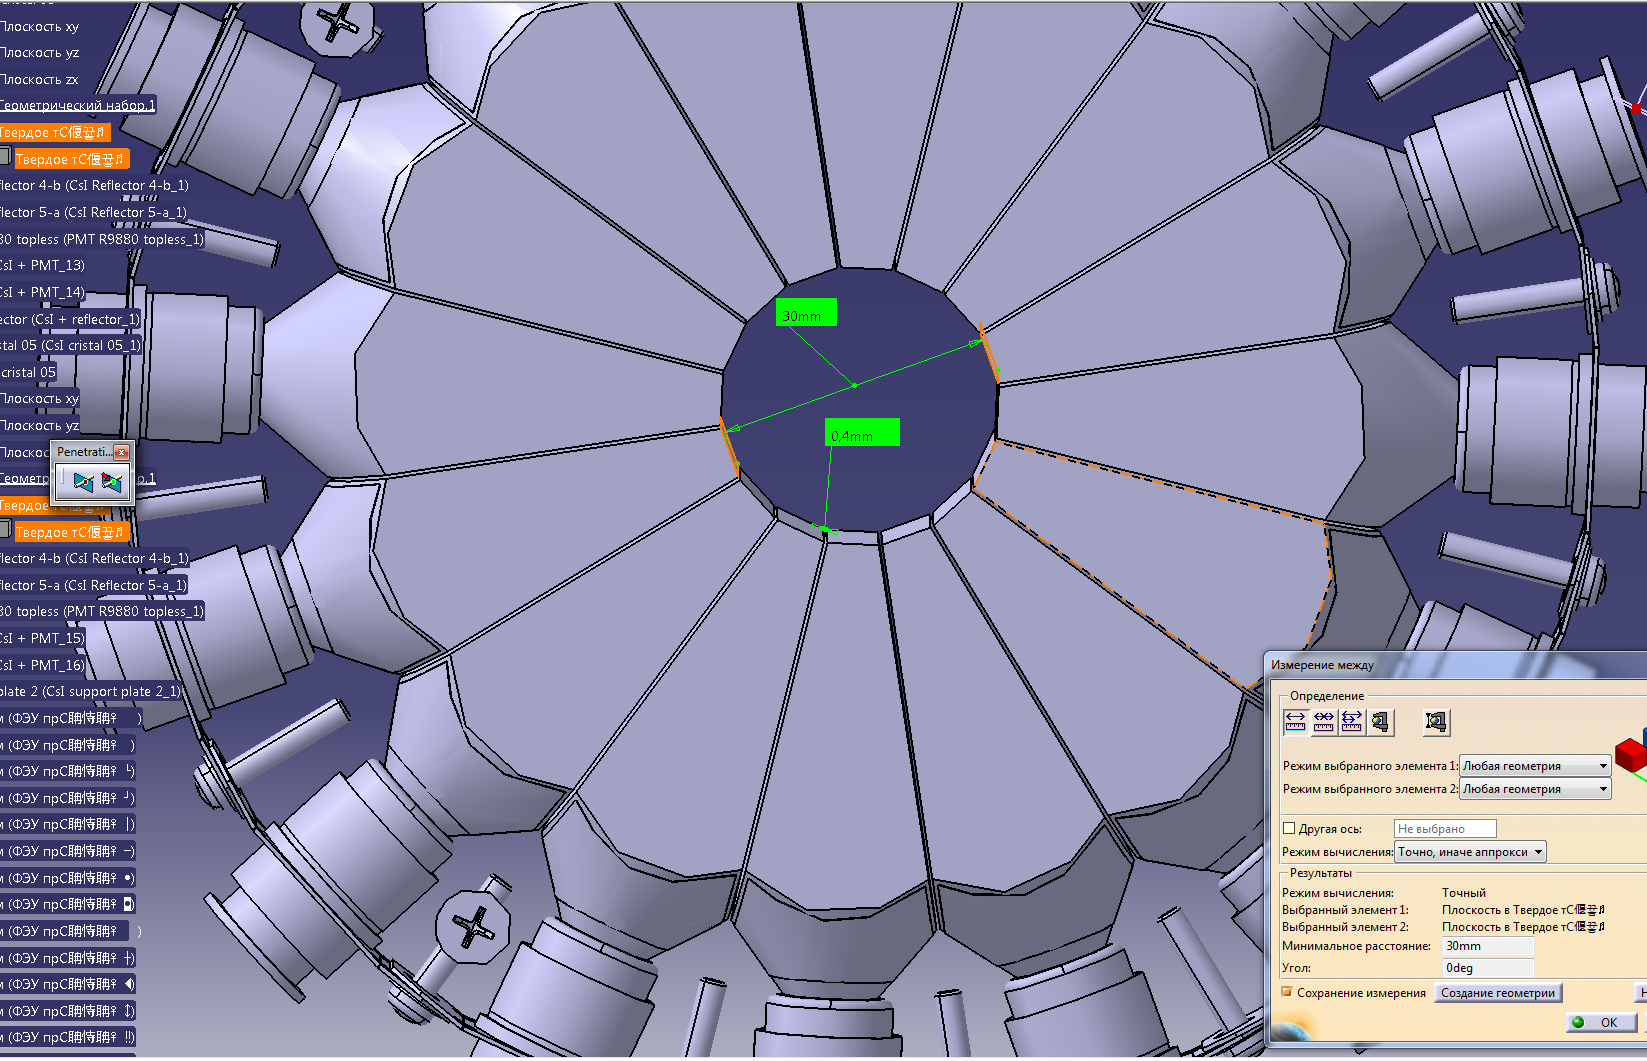Toggle the 'Сохранение измерения' checkbox
The image size is (1647, 1061).
1287,992
